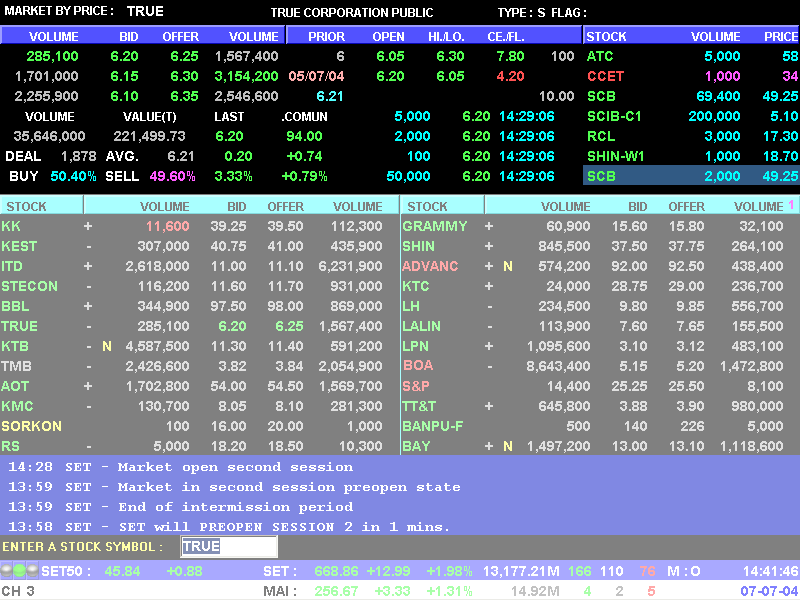Select the LALIN stock symbol
800x600 pixels.
(x=421, y=326)
